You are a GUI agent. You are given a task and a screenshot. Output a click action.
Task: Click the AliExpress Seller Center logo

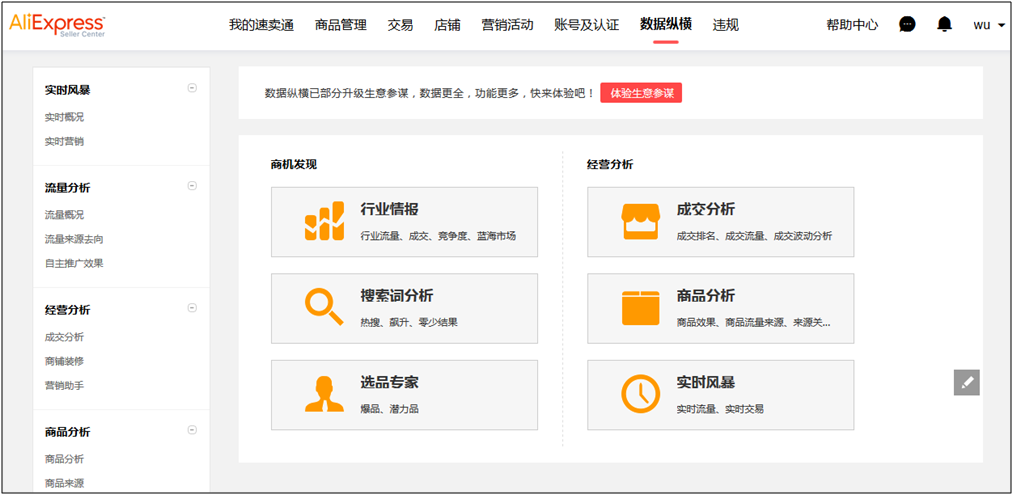point(57,24)
